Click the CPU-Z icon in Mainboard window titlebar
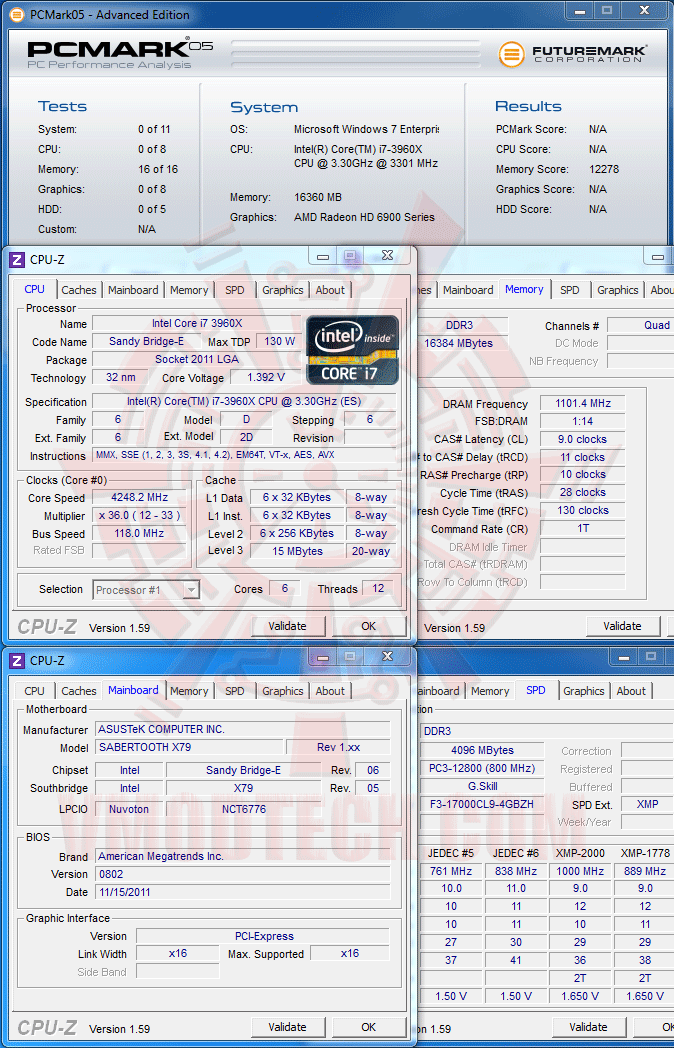 (x=17, y=660)
